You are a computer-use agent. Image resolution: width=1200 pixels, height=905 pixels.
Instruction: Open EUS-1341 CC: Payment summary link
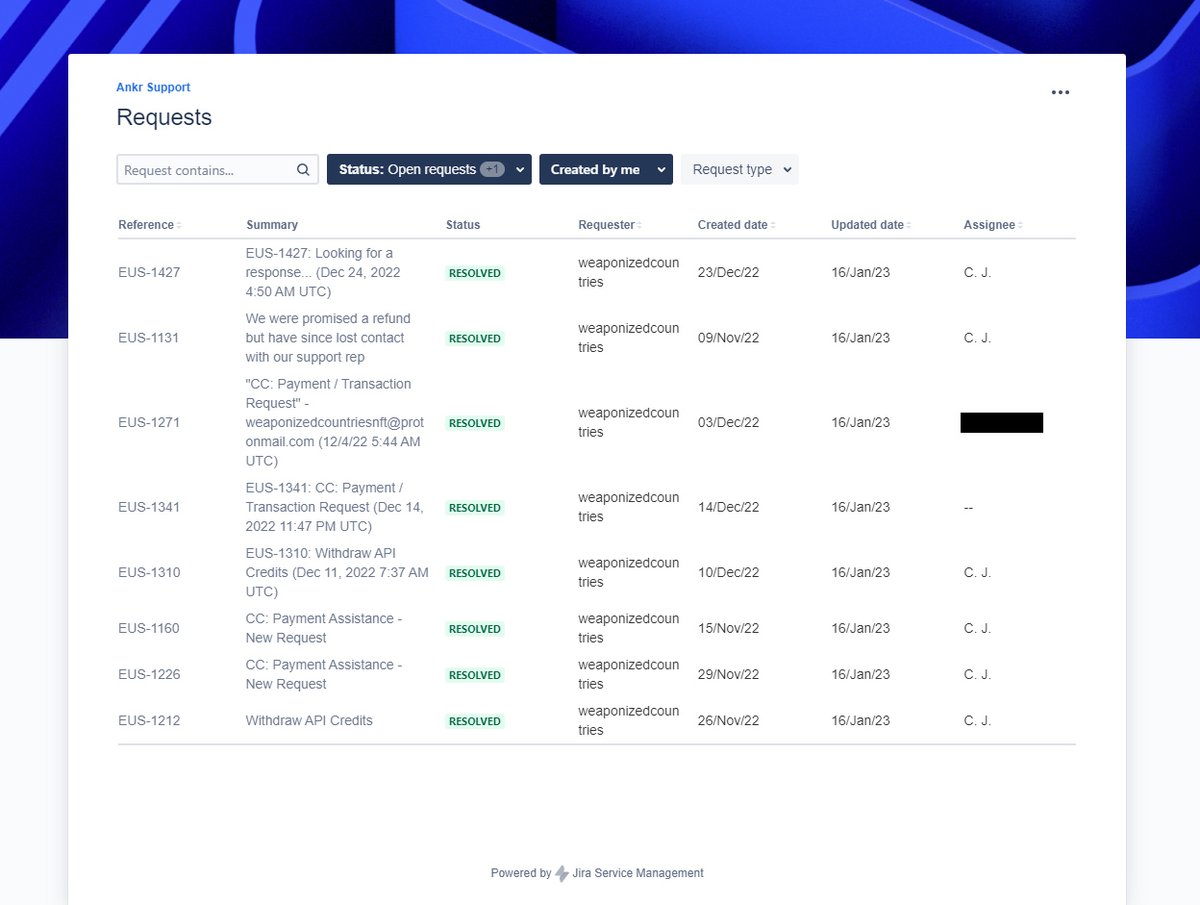[334, 507]
